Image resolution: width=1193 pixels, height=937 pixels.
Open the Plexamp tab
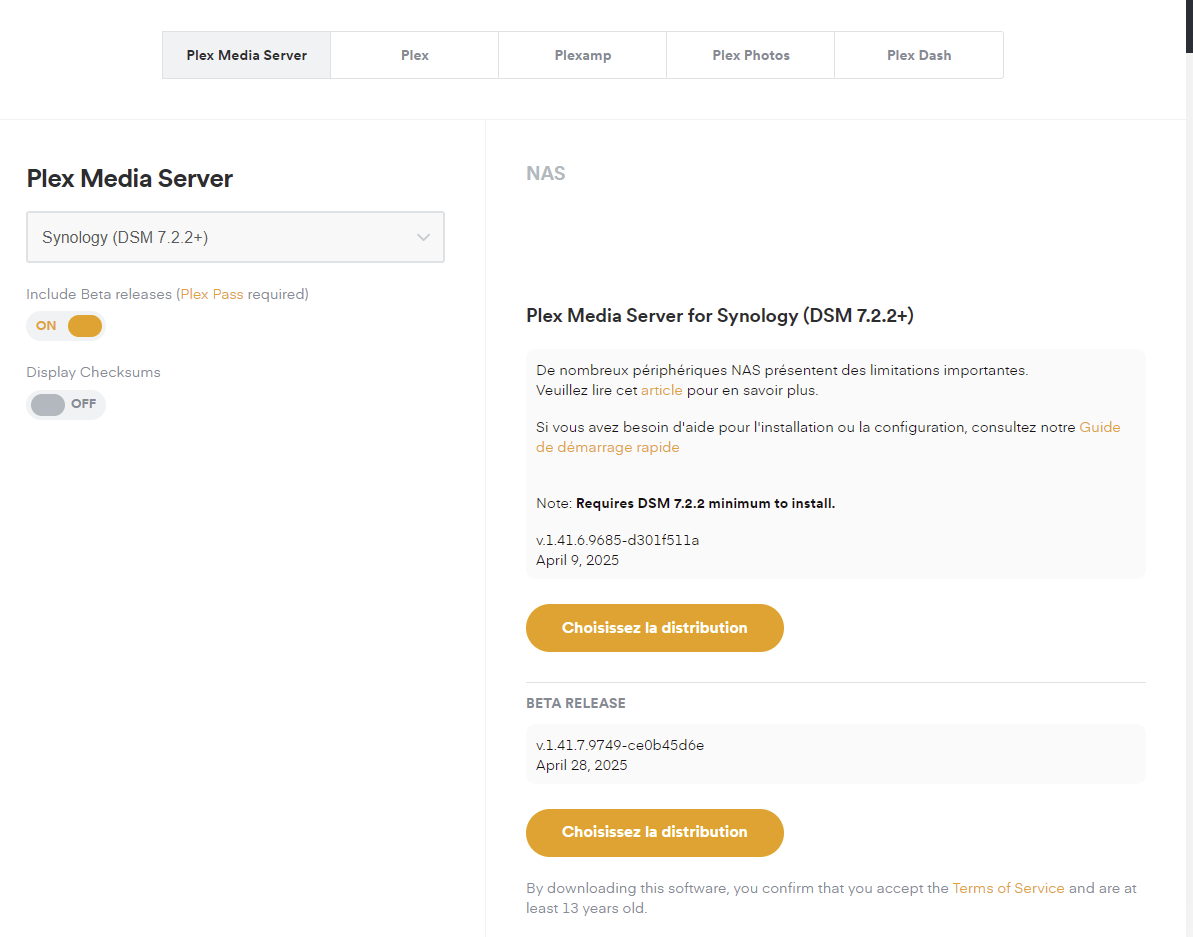pos(583,55)
